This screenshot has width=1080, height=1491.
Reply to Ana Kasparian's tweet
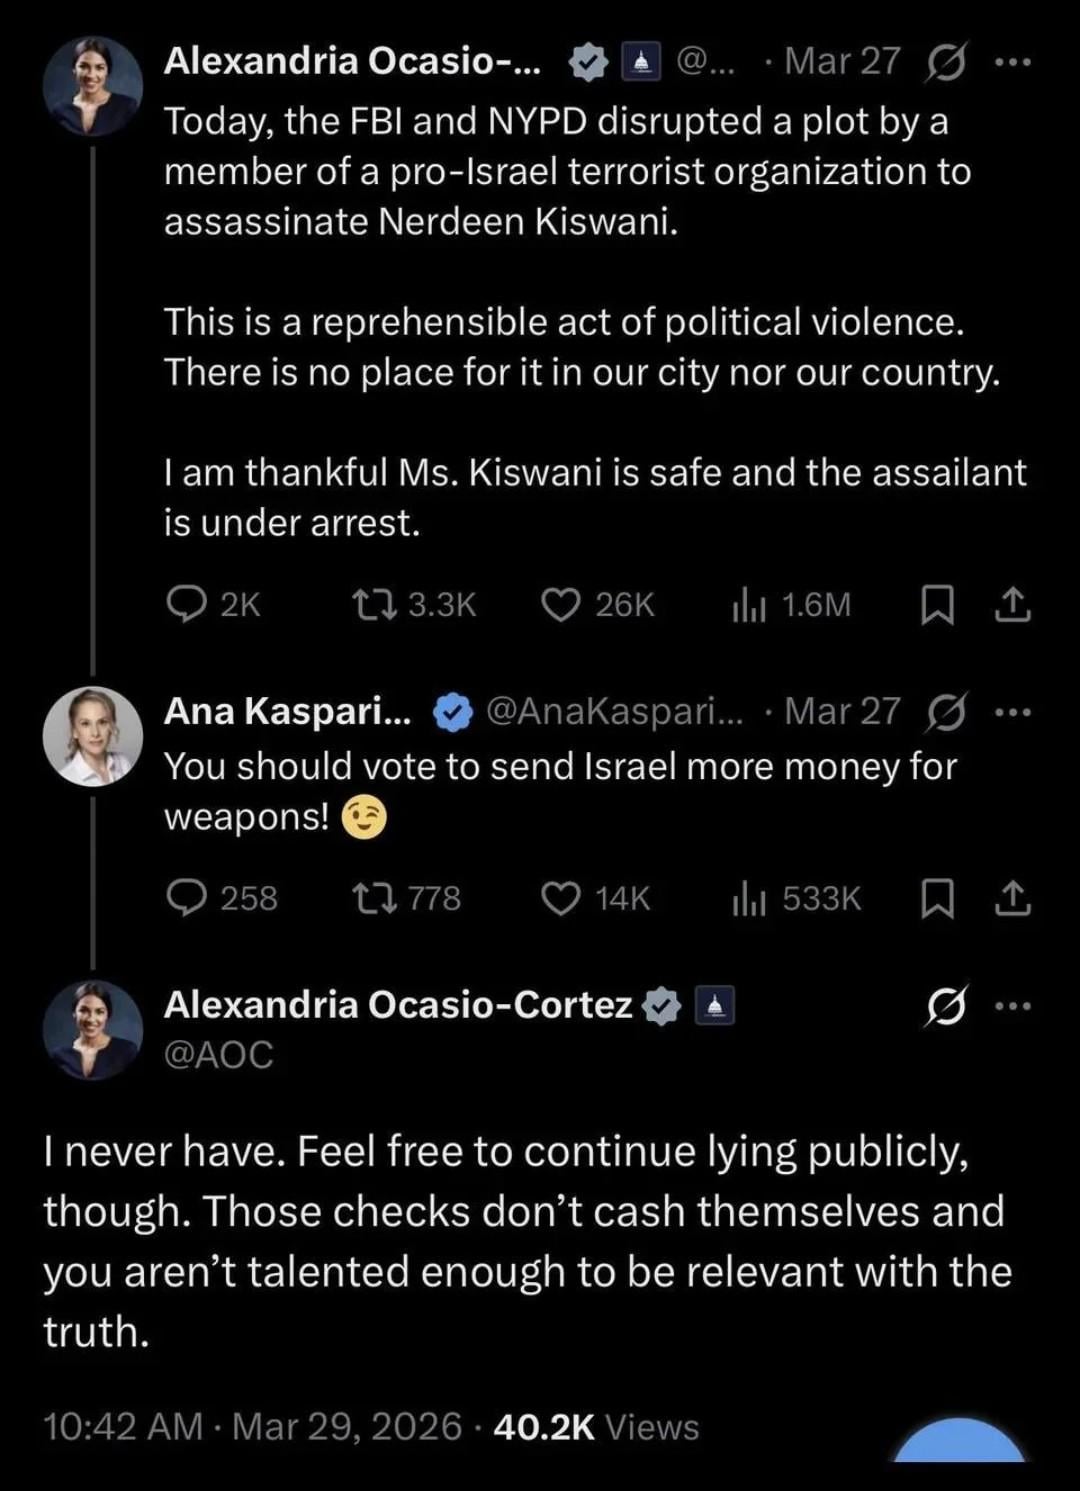pyautogui.click(x=186, y=897)
